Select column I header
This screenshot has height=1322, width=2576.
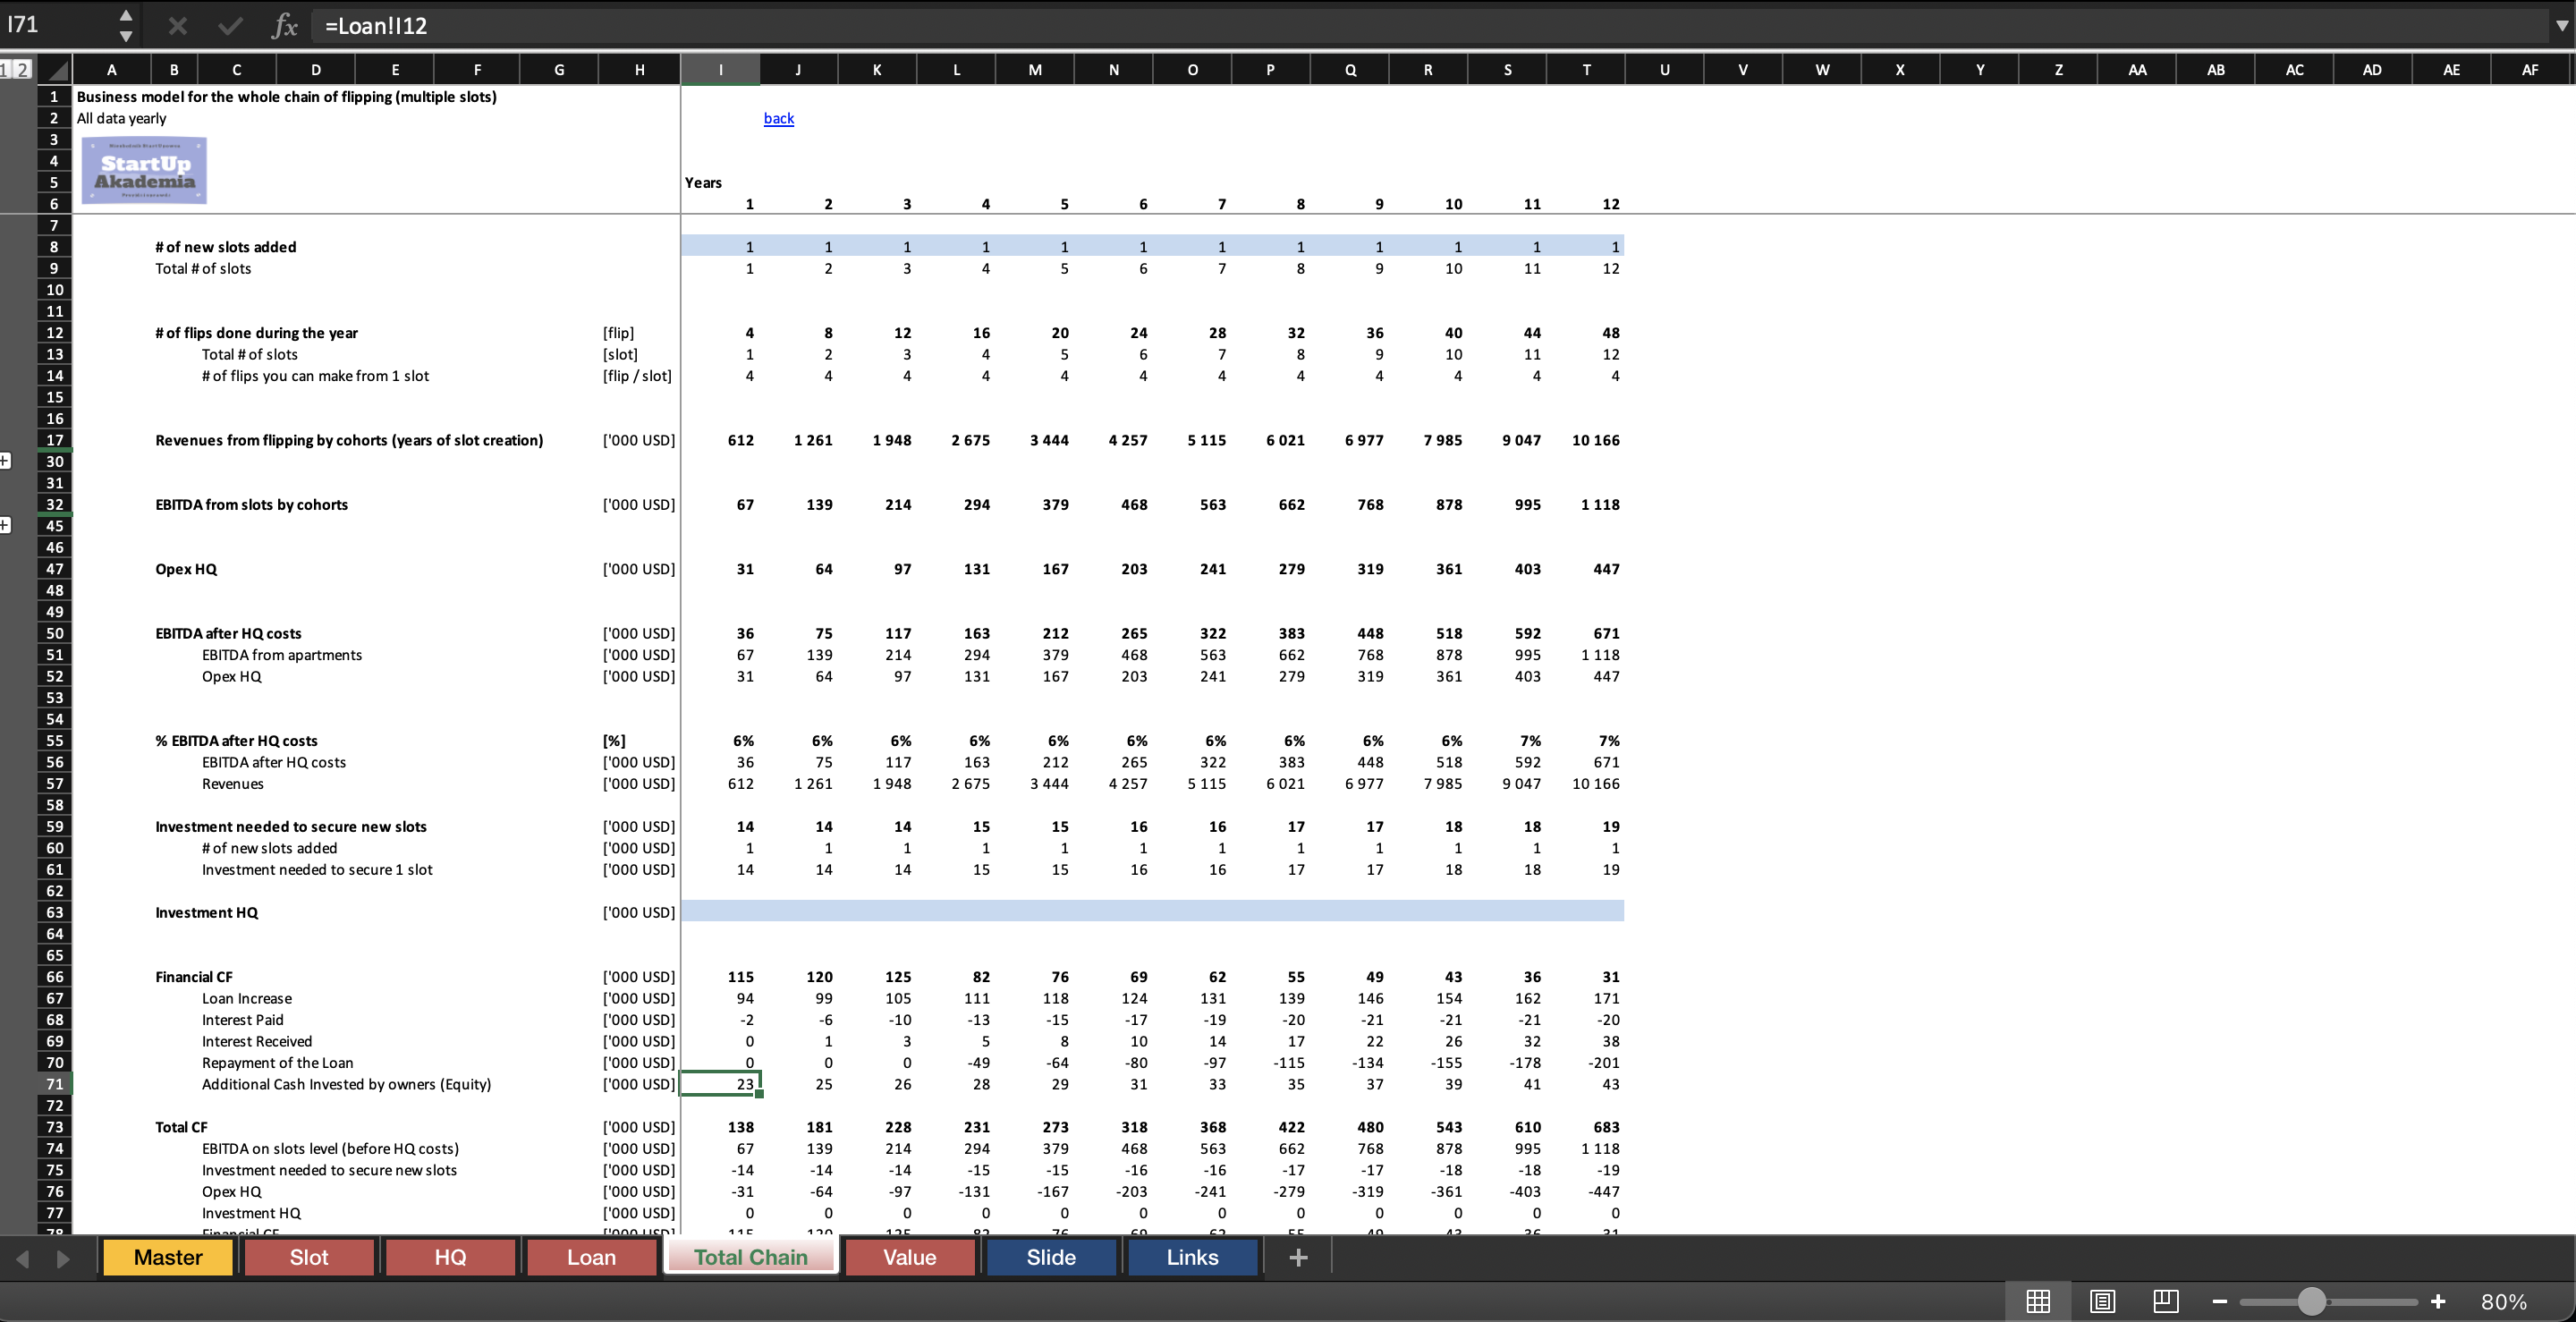click(720, 70)
